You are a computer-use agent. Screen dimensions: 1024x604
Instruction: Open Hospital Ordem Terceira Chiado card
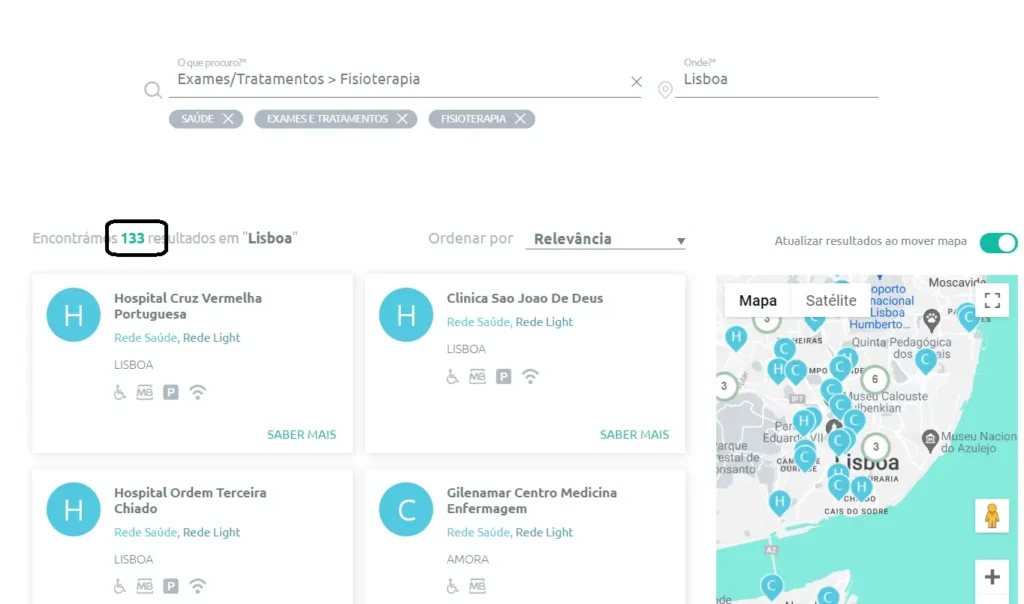click(190, 500)
